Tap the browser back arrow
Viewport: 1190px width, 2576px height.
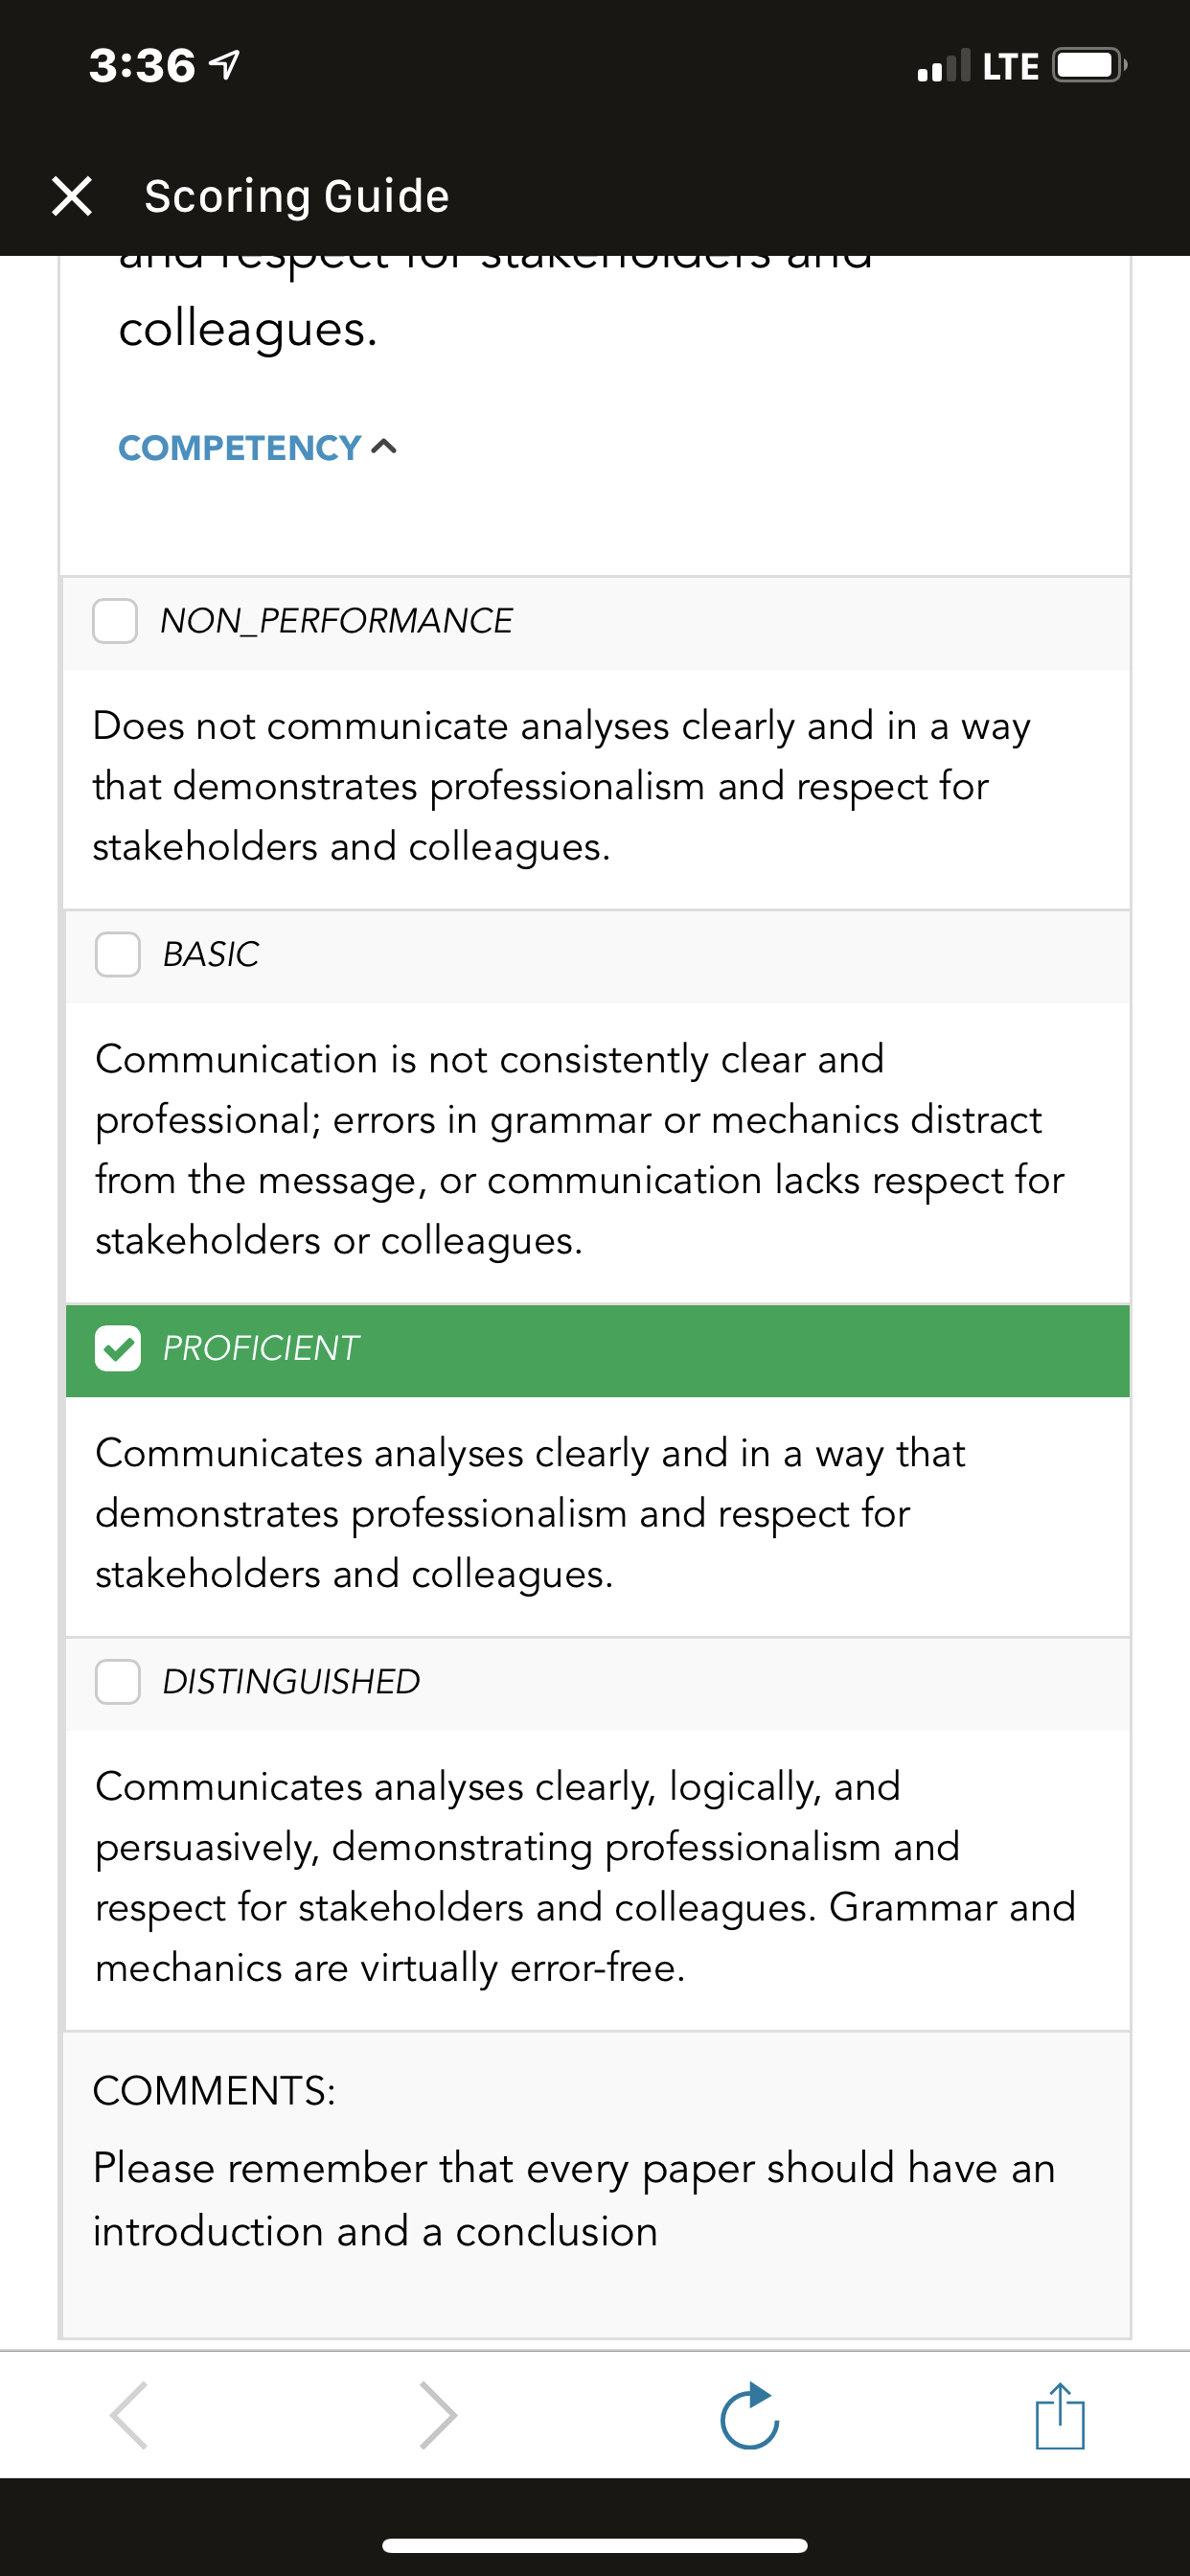pyautogui.click(x=130, y=2415)
